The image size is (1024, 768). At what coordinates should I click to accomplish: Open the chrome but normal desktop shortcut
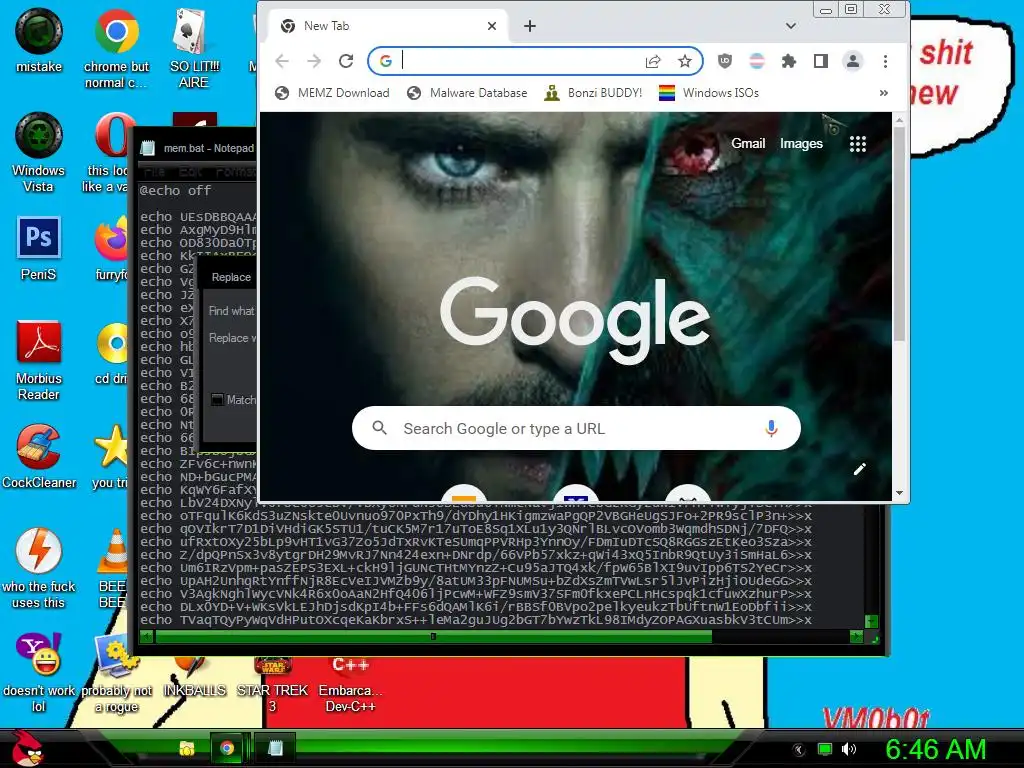pos(116,49)
